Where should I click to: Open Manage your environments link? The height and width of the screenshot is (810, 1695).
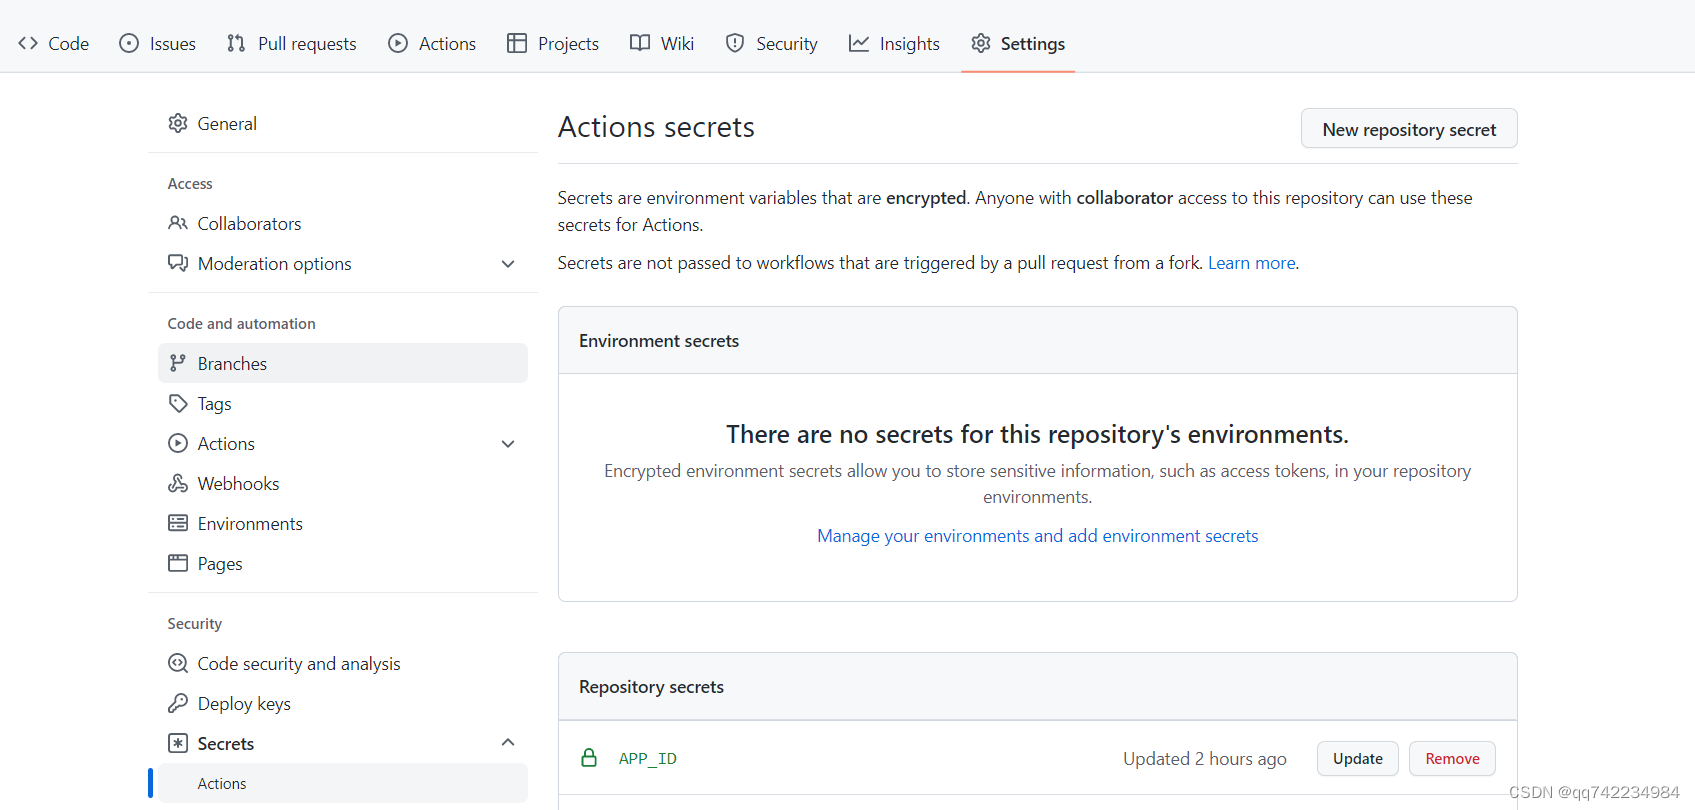point(1037,536)
